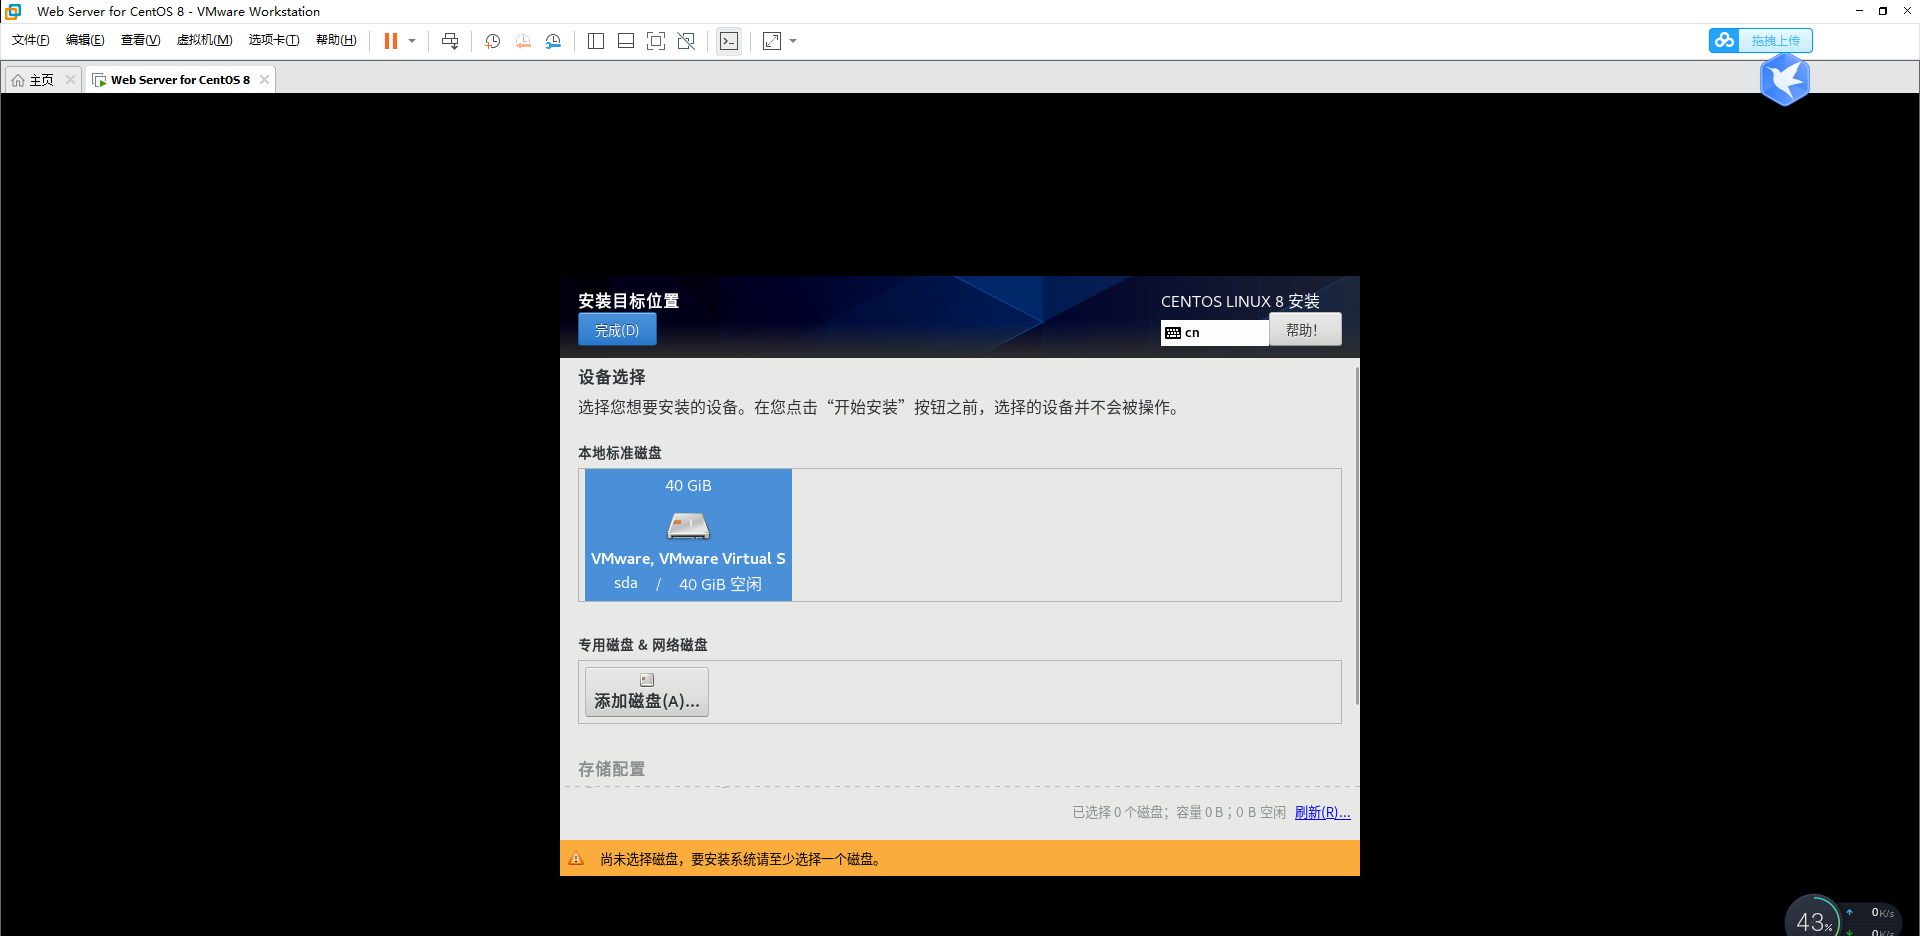Viewport: 1920px width, 936px height.
Task: Click the 安装目标位置 title
Action: [x=628, y=301]
